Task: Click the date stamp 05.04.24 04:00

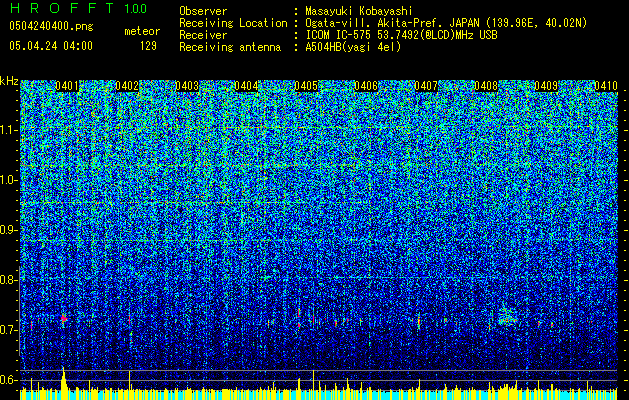Action: (x=51, y=45)
